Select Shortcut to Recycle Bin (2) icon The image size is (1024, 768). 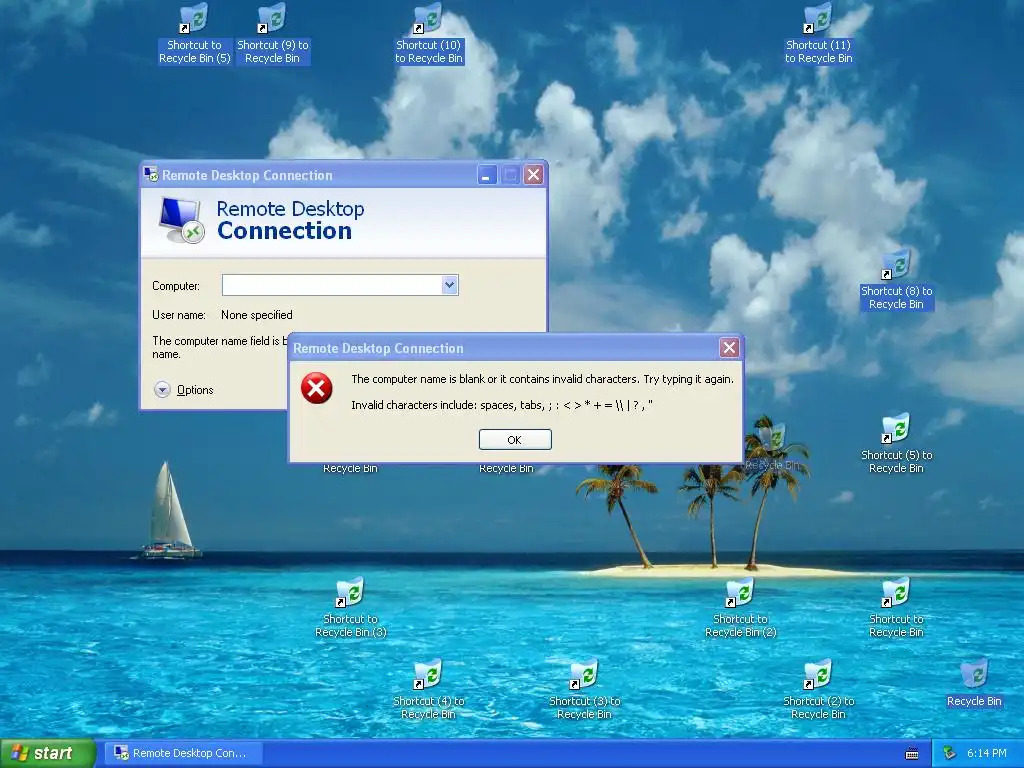tap(741, 608)
